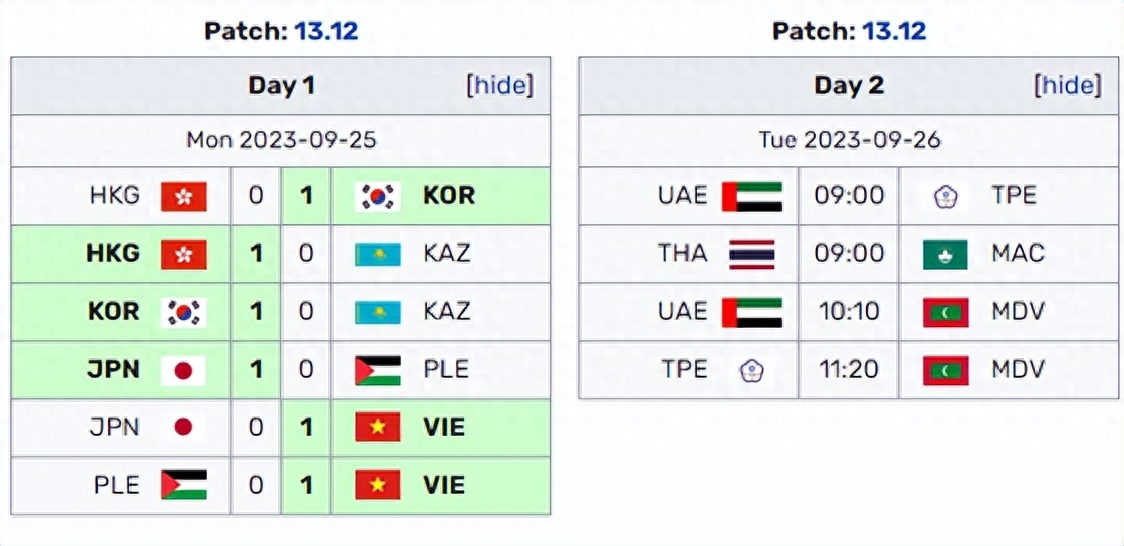Image resolution: width=1124 pixels, height=546 pixels.
Task: Click Hong Kong flag in HKG–KAZ row
Action: [184, 254]
